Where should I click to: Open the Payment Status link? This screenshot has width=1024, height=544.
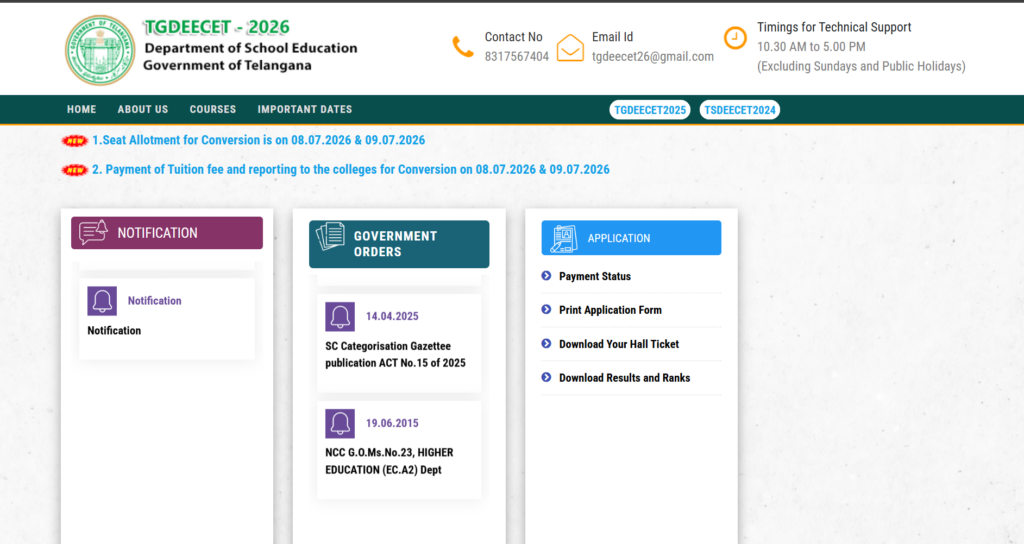pyautogui.click(x=595, y=276)
